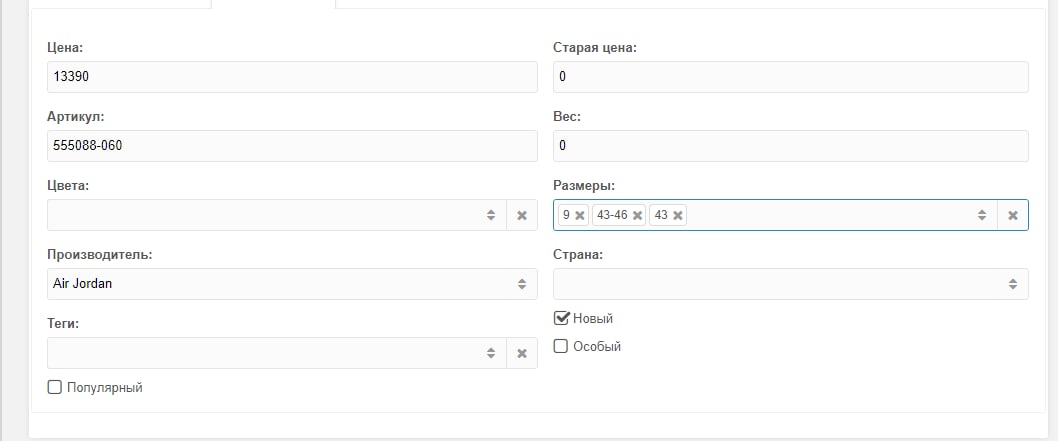Click the Цена field containing 13390
Image resolution: width=1058 pixels, height=441 pixels.
click(x=292, y=77)
